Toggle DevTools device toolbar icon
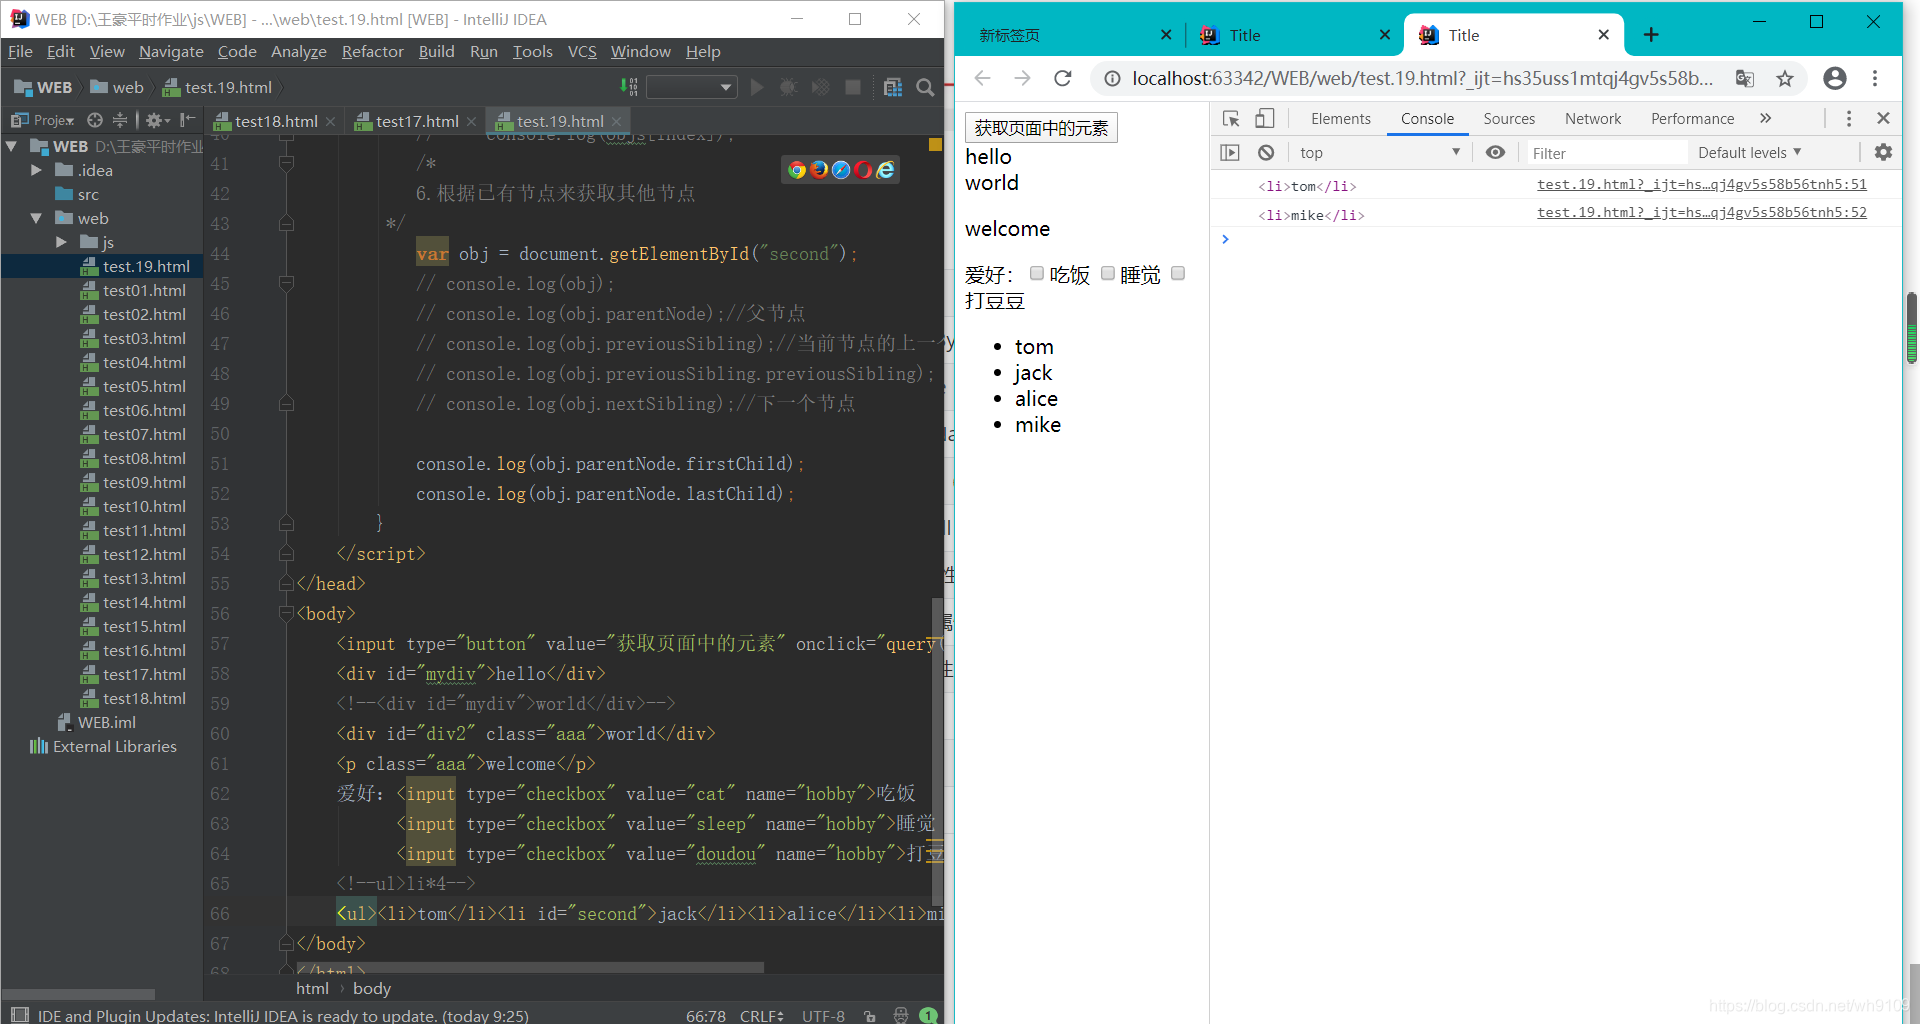The image size is (1920, 1024). click(1265, 118)
